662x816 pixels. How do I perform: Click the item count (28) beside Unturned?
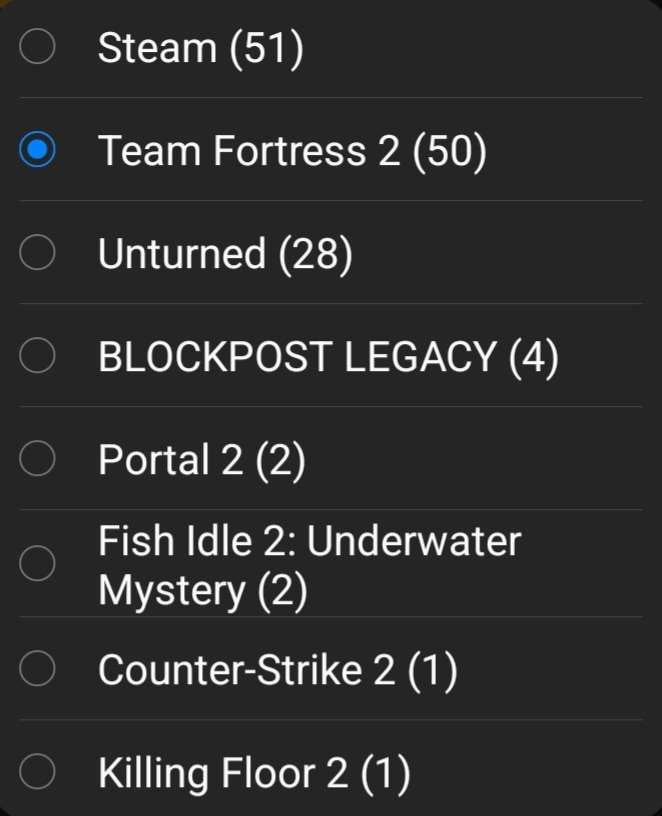tap(316, 254)
